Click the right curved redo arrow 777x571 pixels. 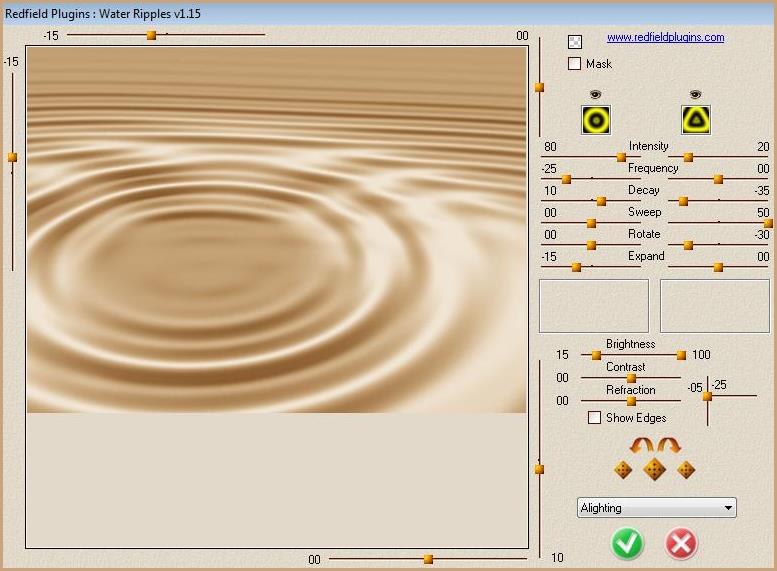tap(668, 445)
